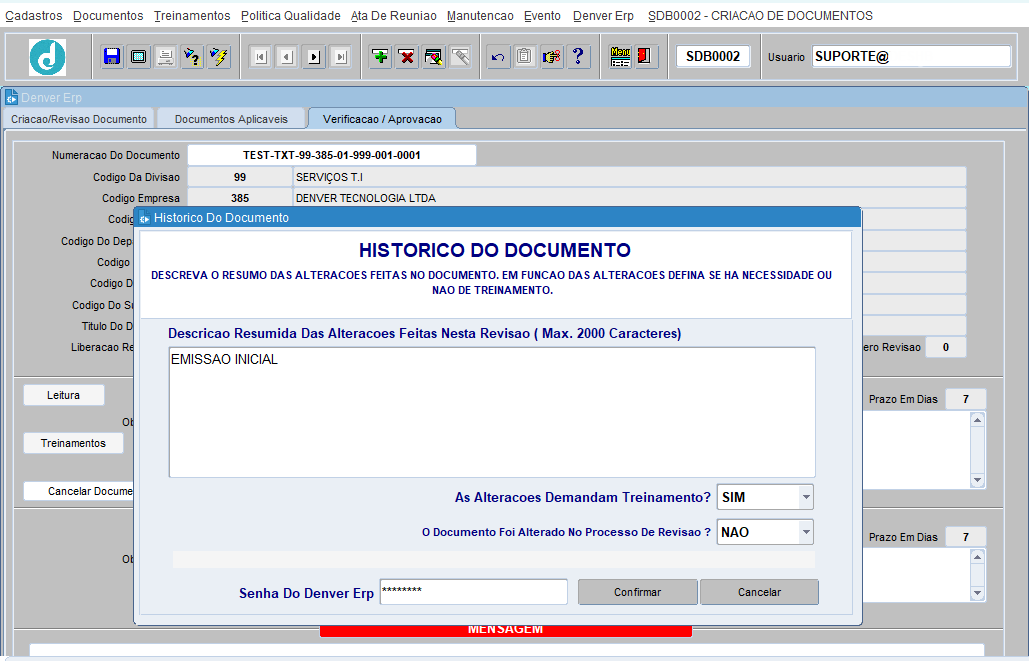Select the Verificacao / Aprovacao tab
This screenshot has width=1029, height=661.
click(382, 119)
